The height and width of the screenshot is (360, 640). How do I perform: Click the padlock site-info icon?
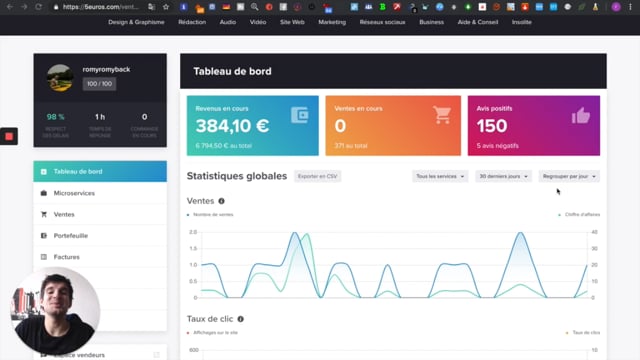click(x=56, y=7)
